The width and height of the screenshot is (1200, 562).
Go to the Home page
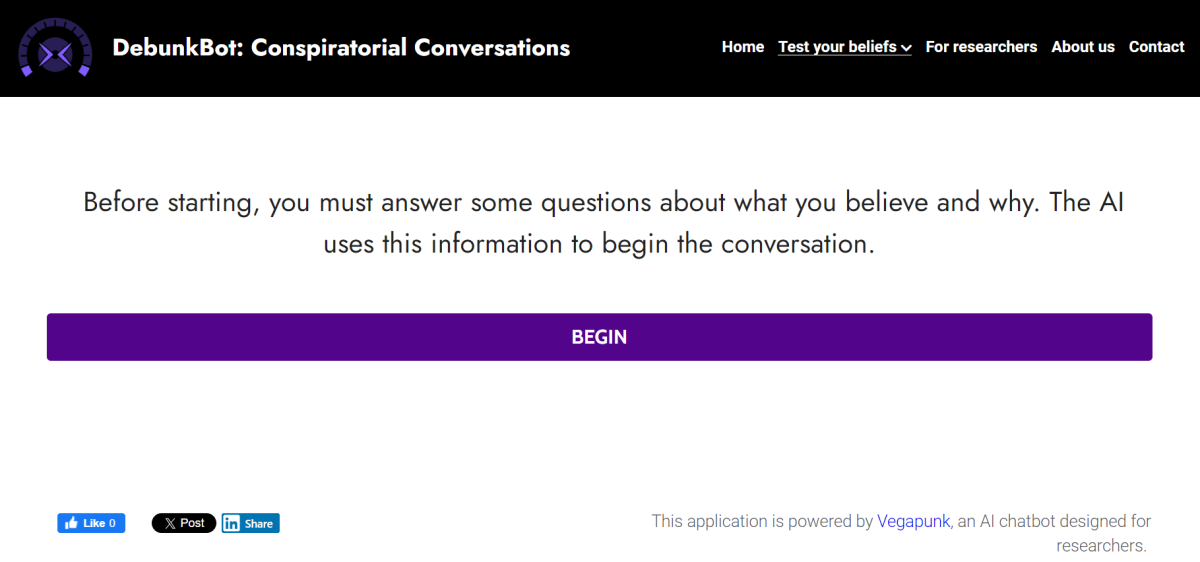point(743,47)
